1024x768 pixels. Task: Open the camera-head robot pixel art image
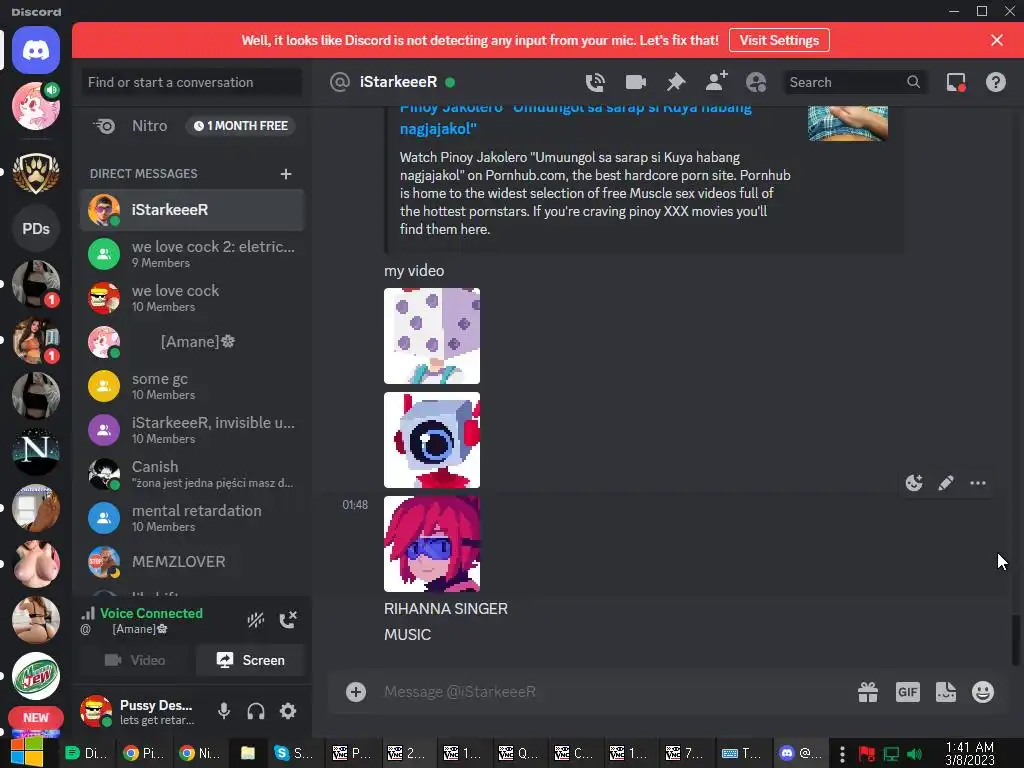point(432,440)
